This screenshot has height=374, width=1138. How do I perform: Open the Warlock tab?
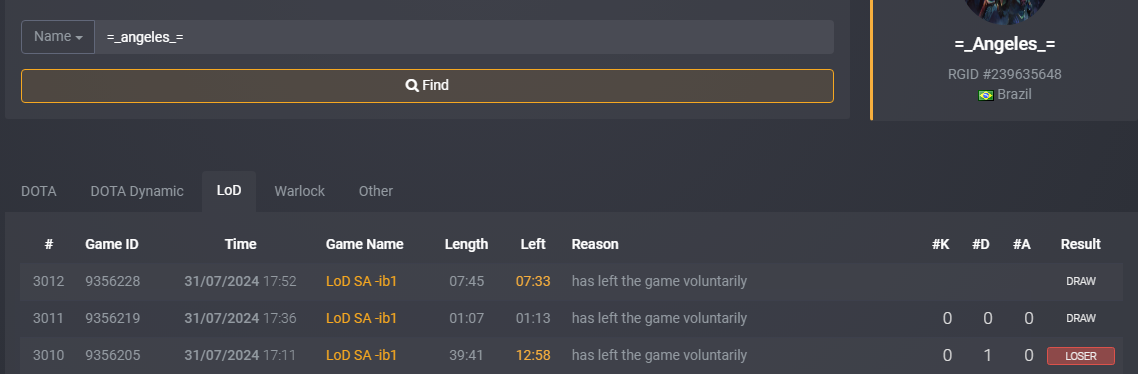click(x=300, y=191)
